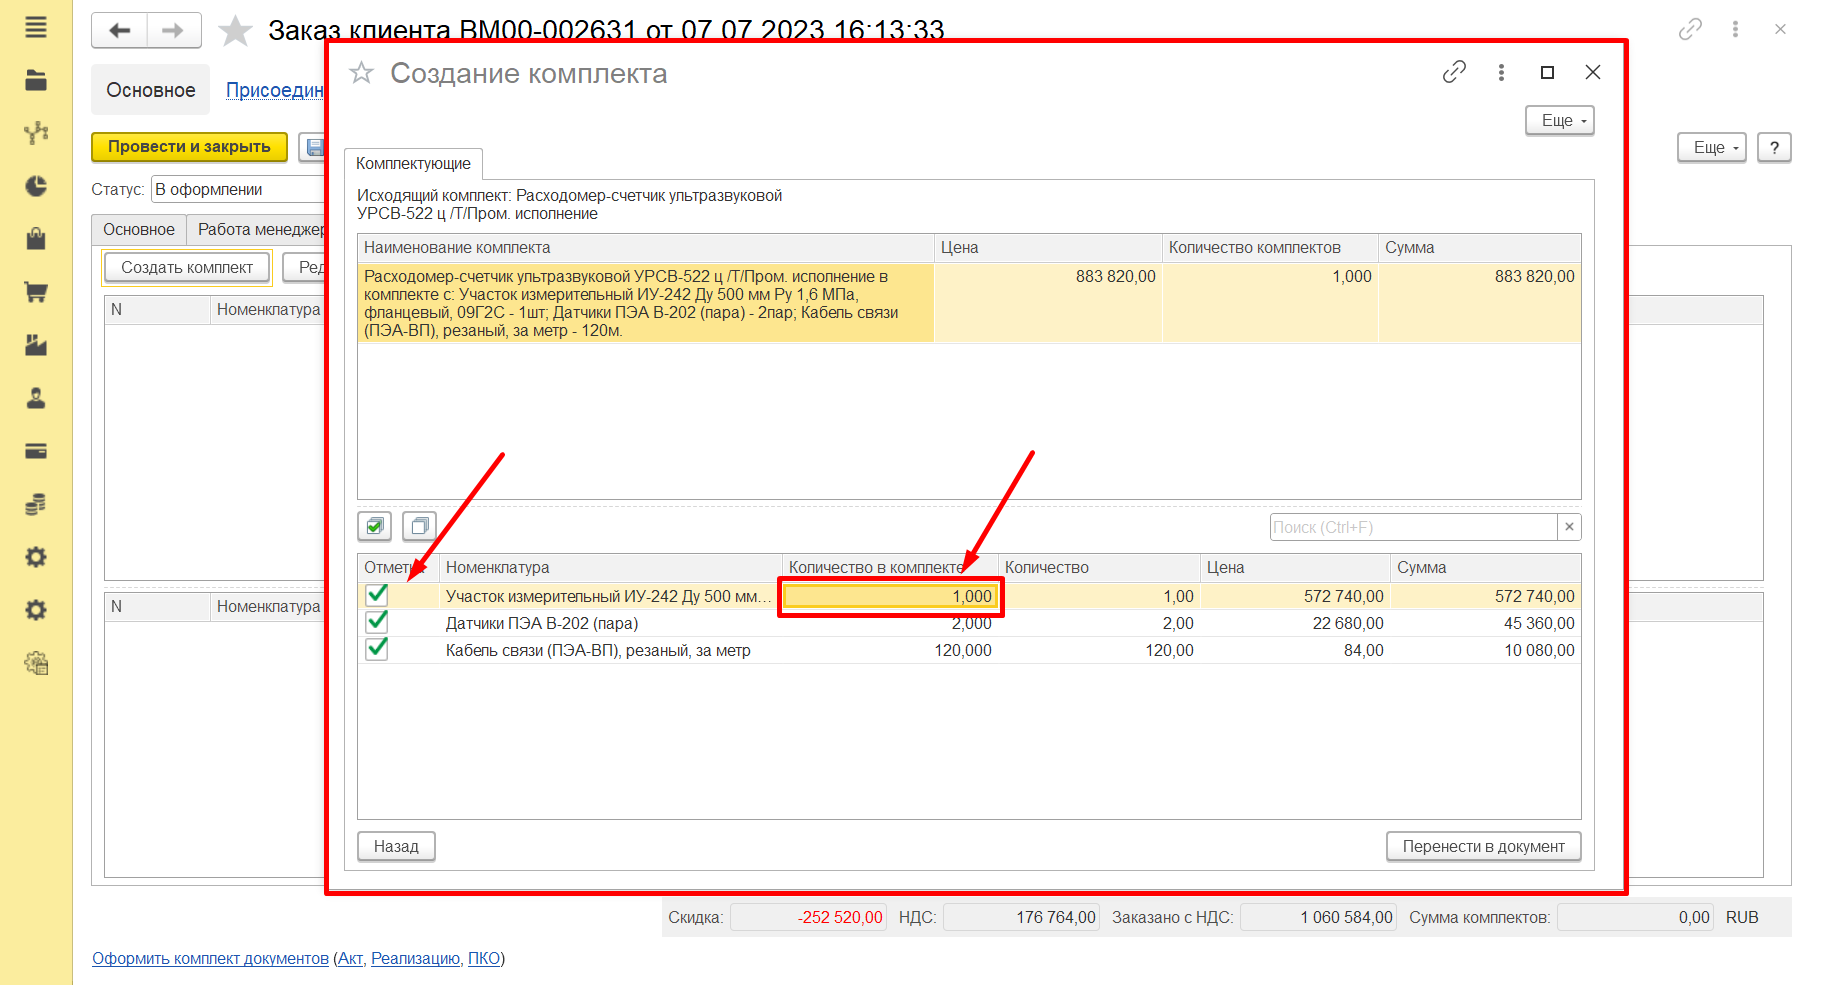The image size is (1821, 985).
Task: Open the Оформить комплект документов link
Action: coord(210,958)
